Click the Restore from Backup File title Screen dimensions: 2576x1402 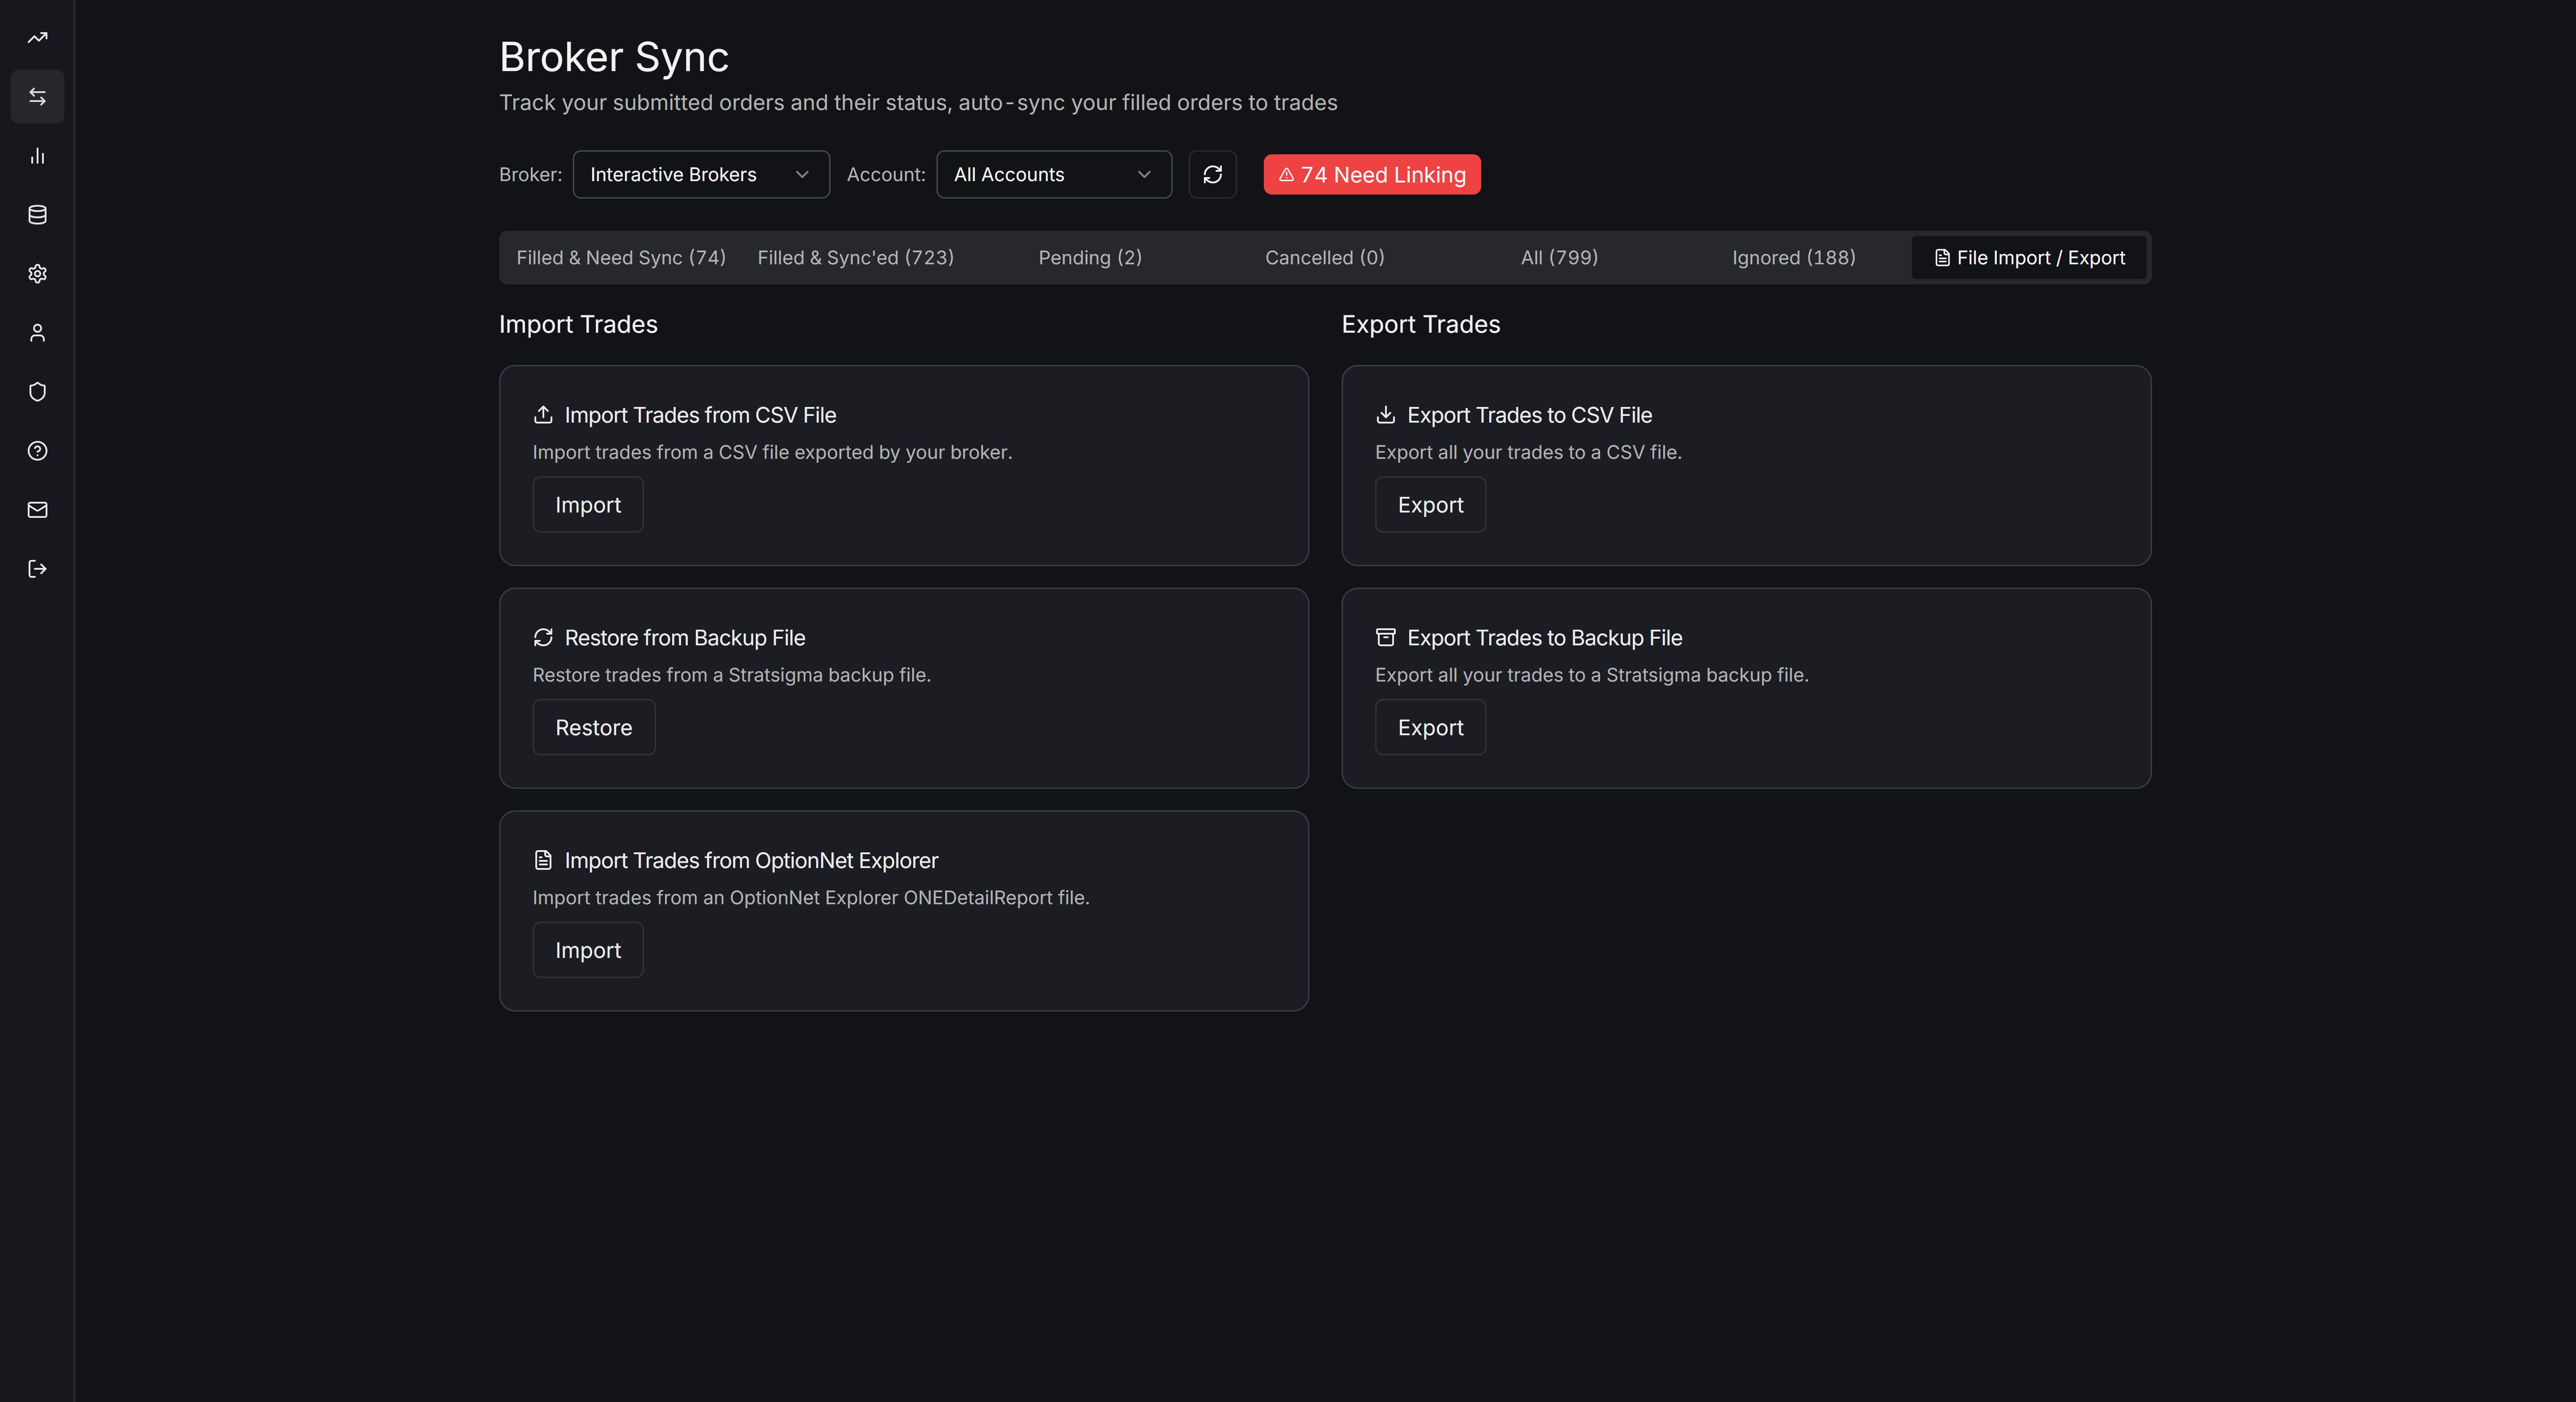point(685,638)
